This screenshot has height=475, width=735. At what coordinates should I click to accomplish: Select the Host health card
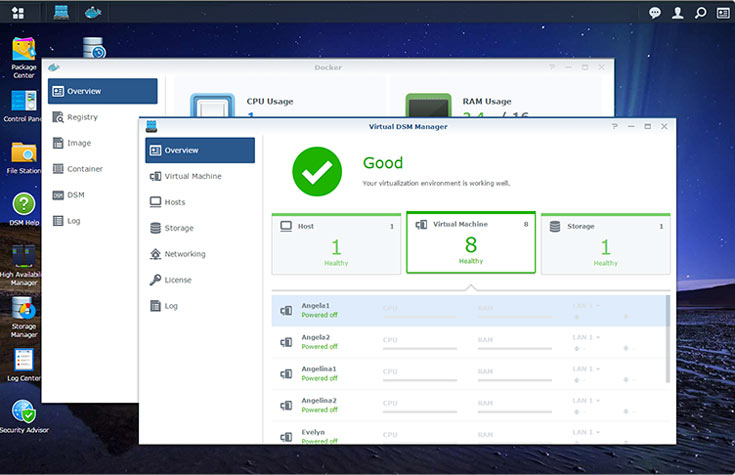pos(335,243)
